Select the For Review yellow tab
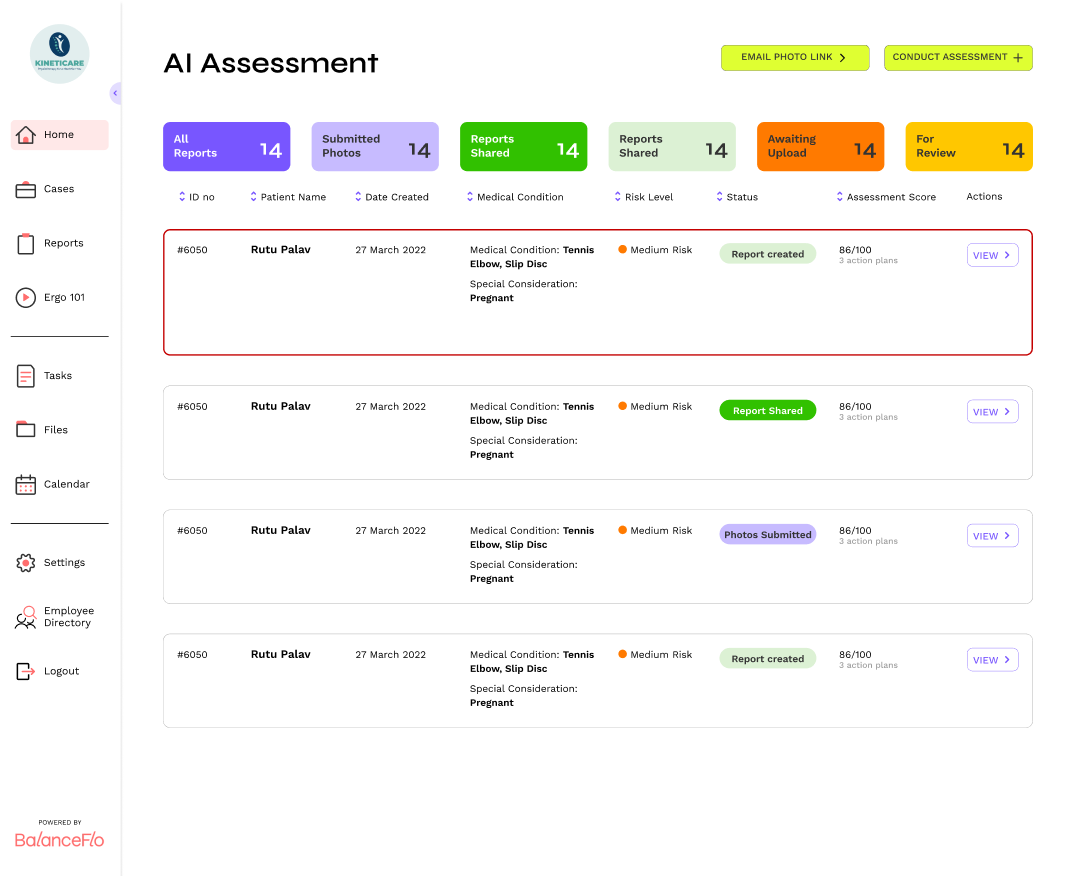 coord(969,147)
